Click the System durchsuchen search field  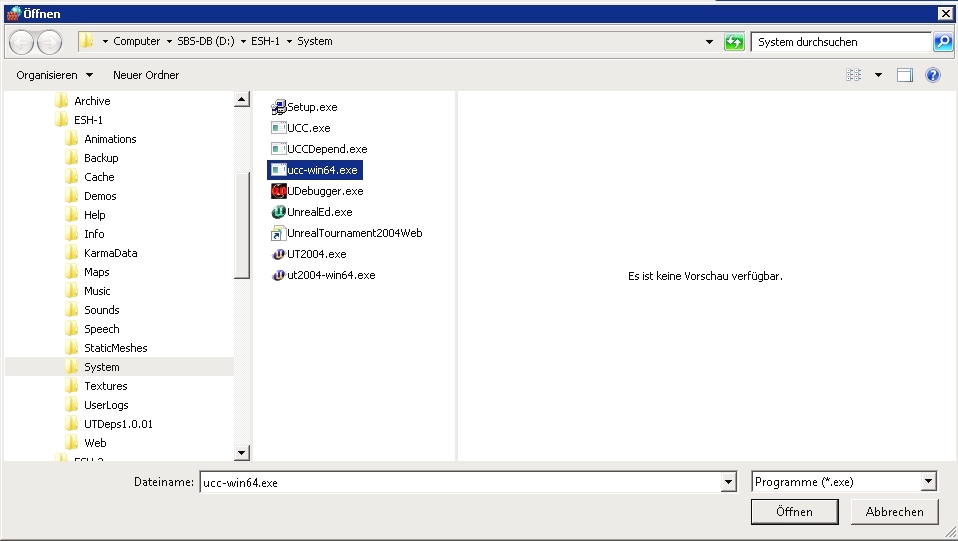pyautogui.click(x=841, y=42)
